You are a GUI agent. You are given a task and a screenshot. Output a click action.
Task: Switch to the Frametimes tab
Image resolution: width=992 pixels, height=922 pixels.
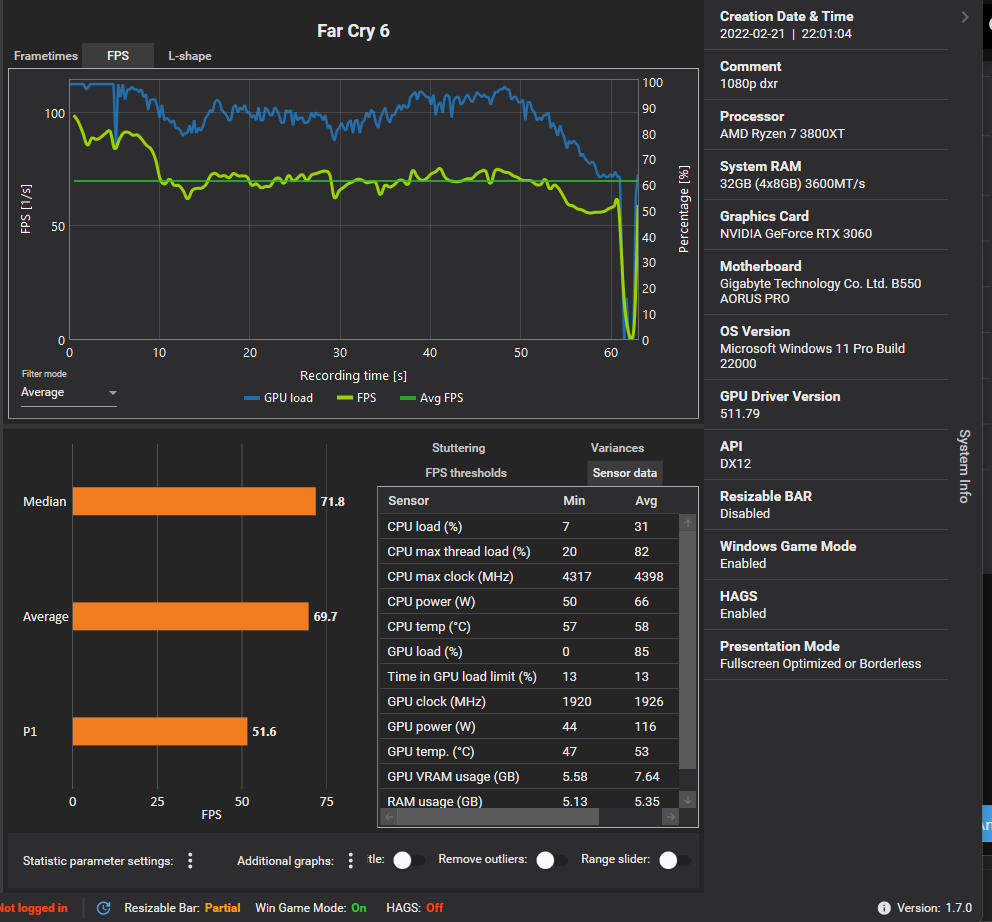point(46,56)
